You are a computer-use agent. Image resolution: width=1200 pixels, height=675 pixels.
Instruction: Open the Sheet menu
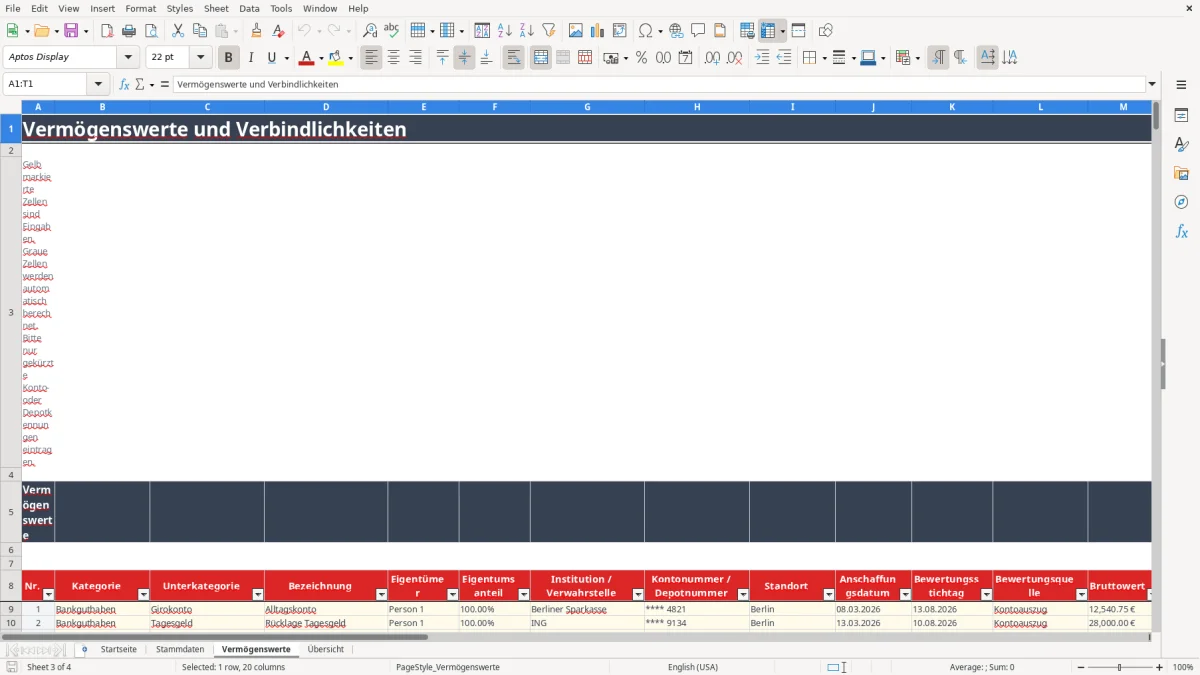216,8
